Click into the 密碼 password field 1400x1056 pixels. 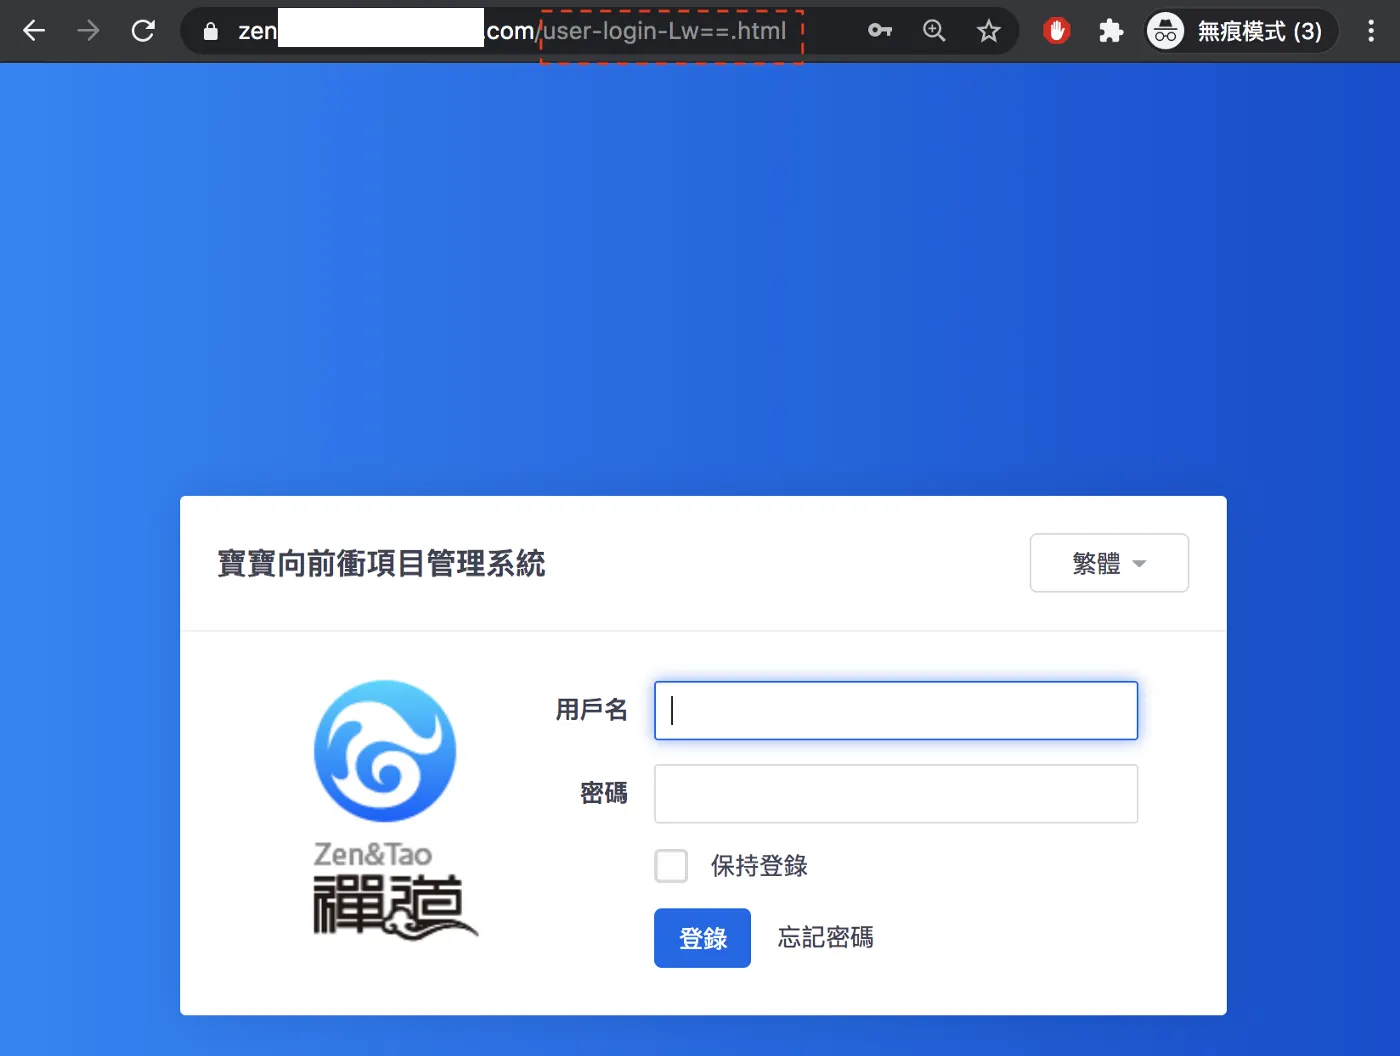coord(896,794)
